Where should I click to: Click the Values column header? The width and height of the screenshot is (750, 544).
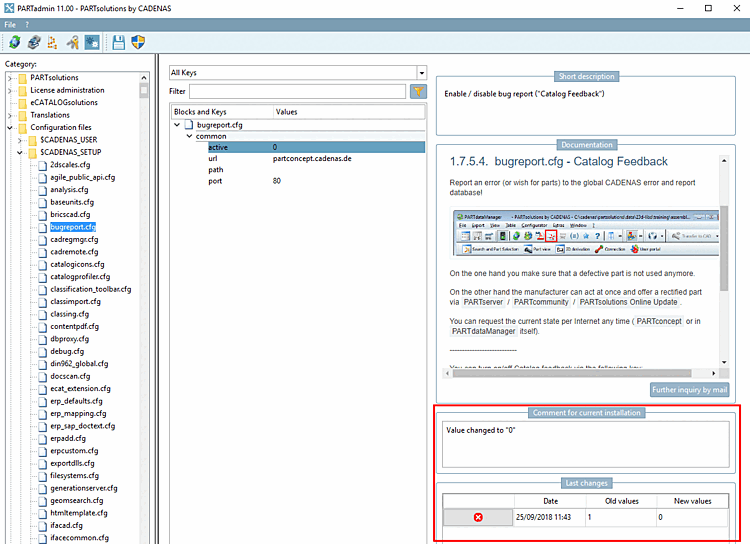tap(349, 111)
